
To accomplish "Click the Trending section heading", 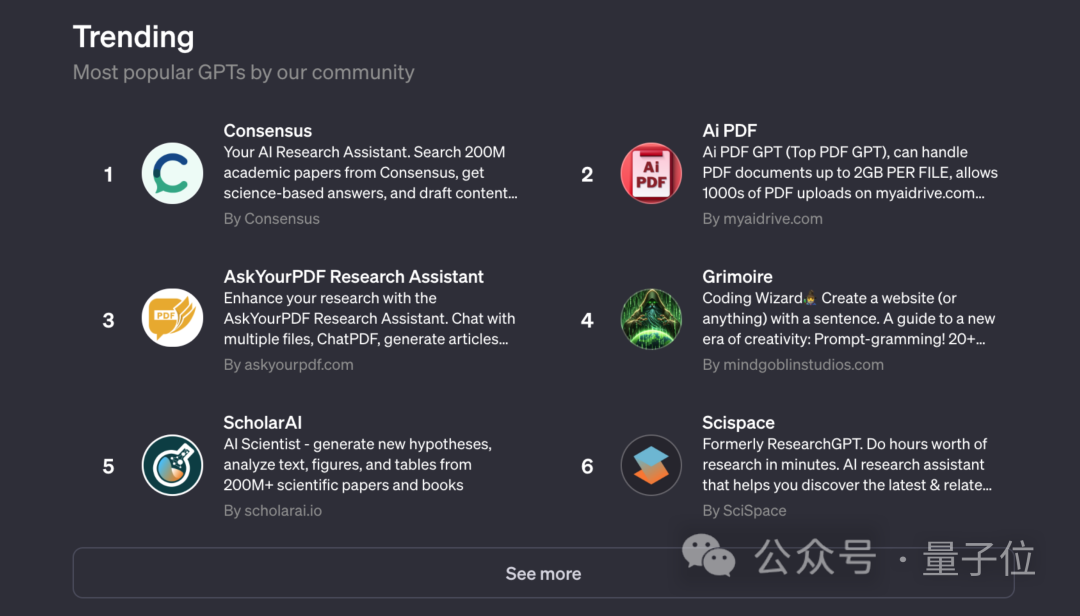I will click(133, 37).
